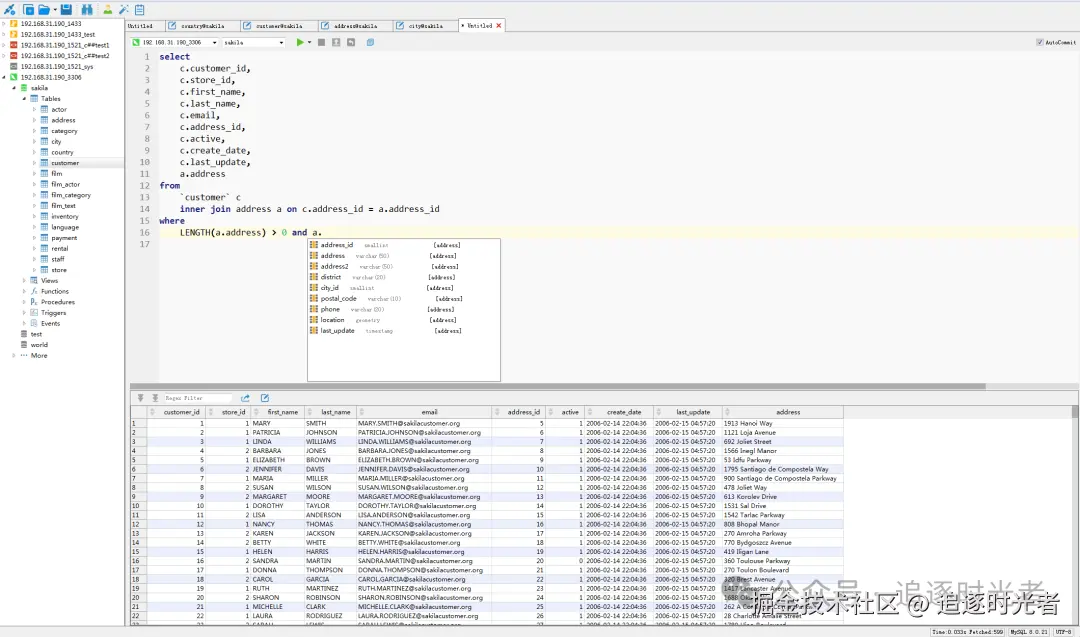Click the user account icon in toolbar
1080x637 pixels.
[x=107, y=10]
